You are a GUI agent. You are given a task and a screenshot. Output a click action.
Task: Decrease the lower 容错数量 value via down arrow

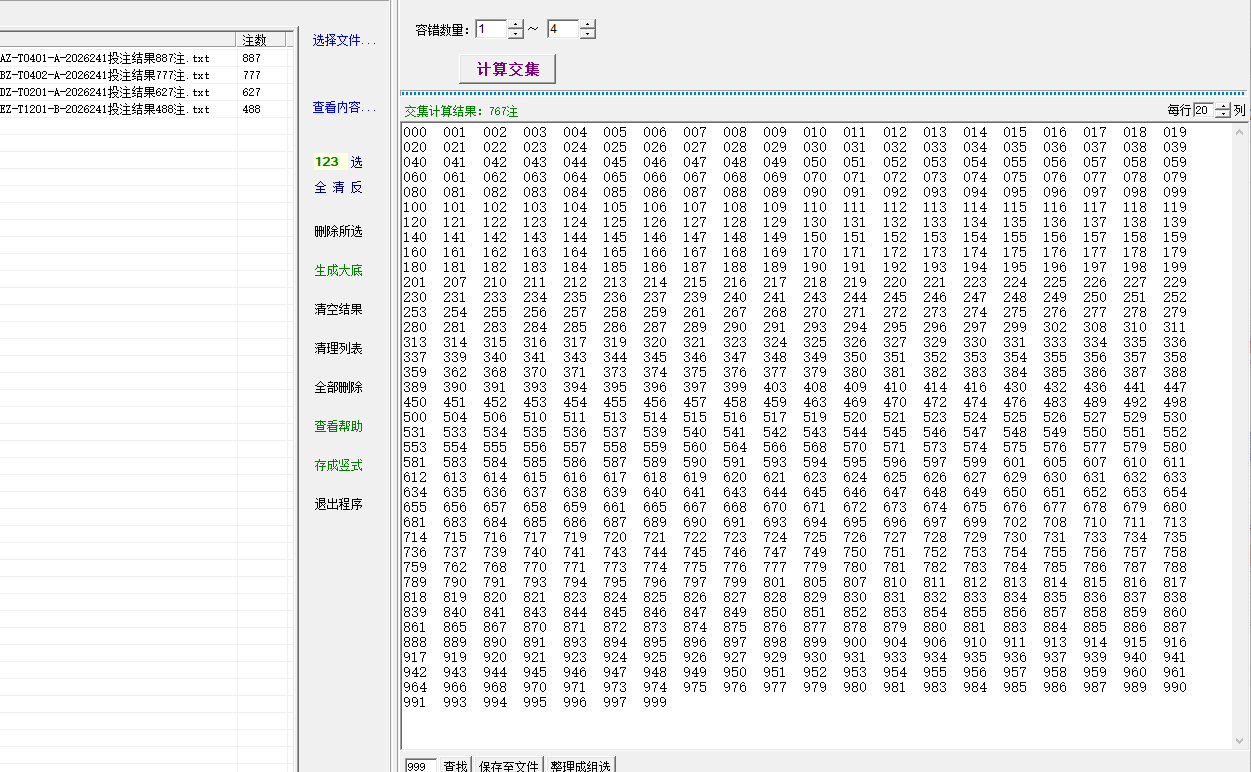pyautogui.click(x=515, y=34)
